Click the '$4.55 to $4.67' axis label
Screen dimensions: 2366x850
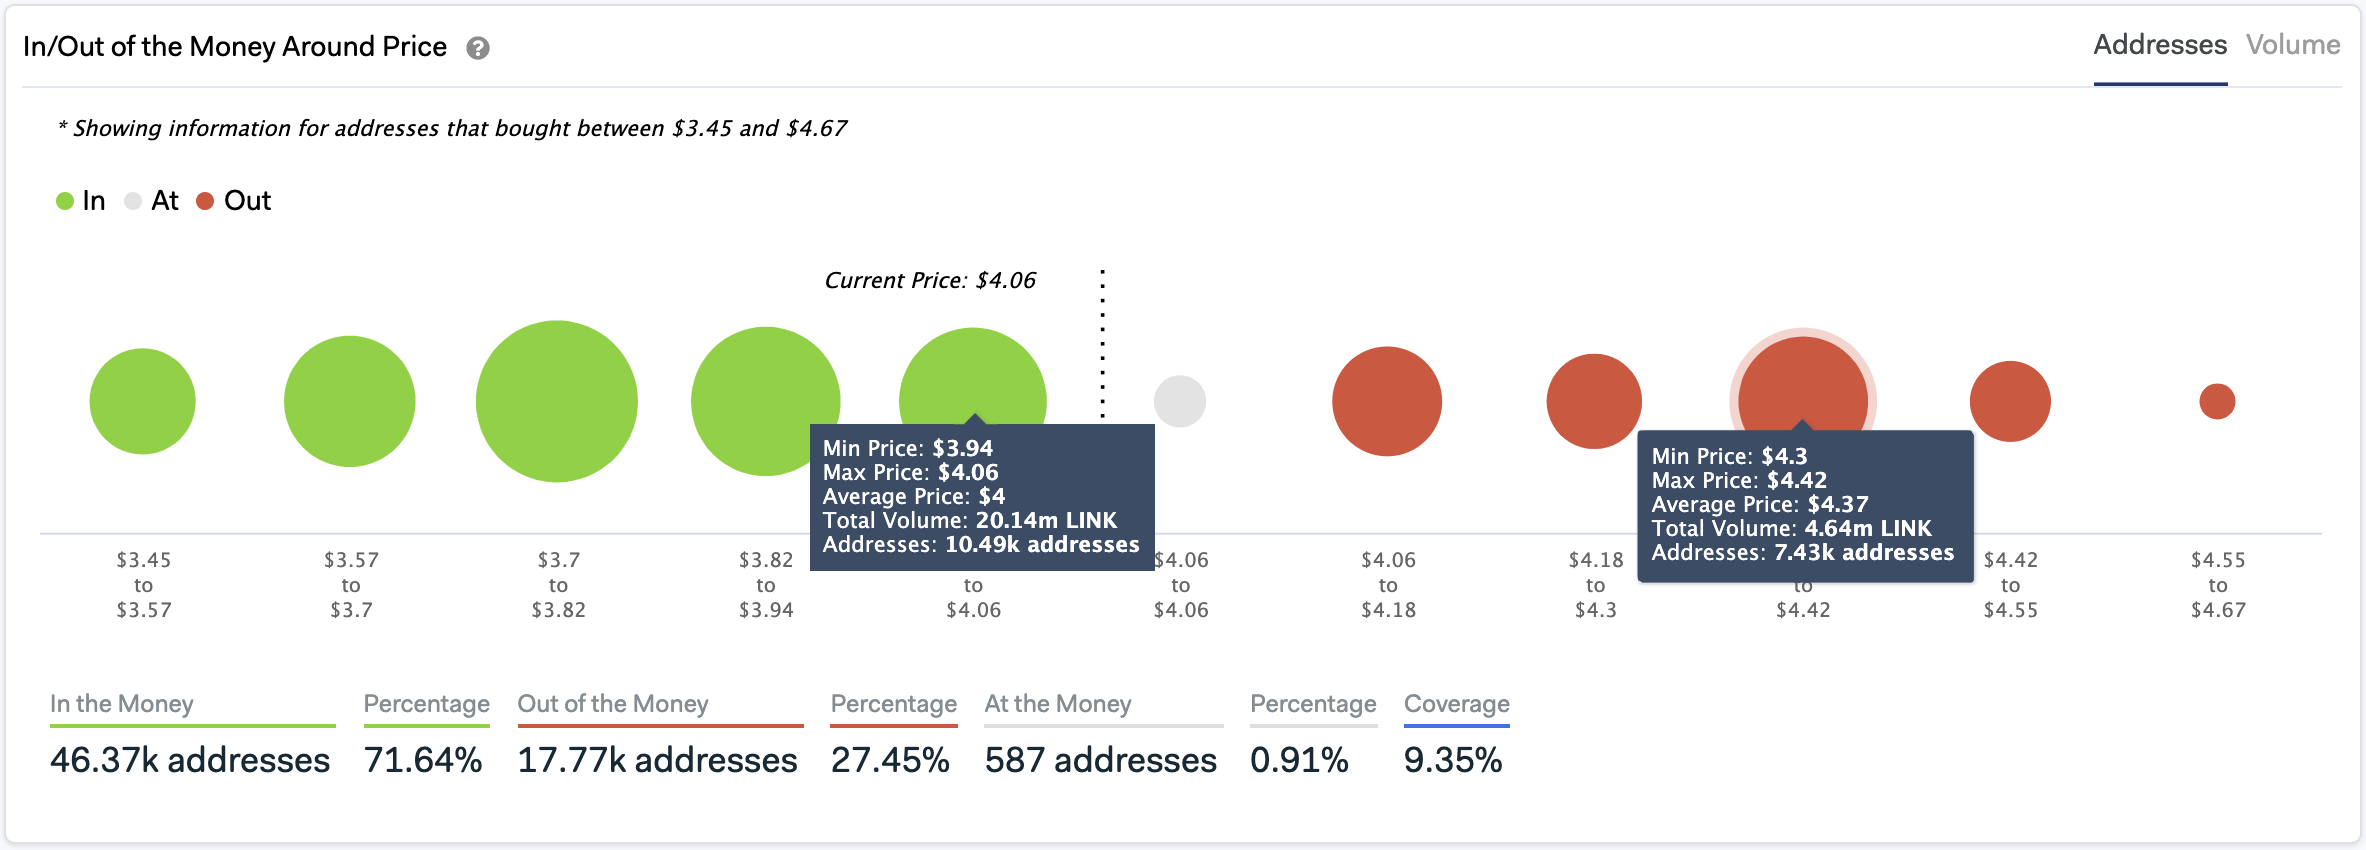[x=2218, y=585]
